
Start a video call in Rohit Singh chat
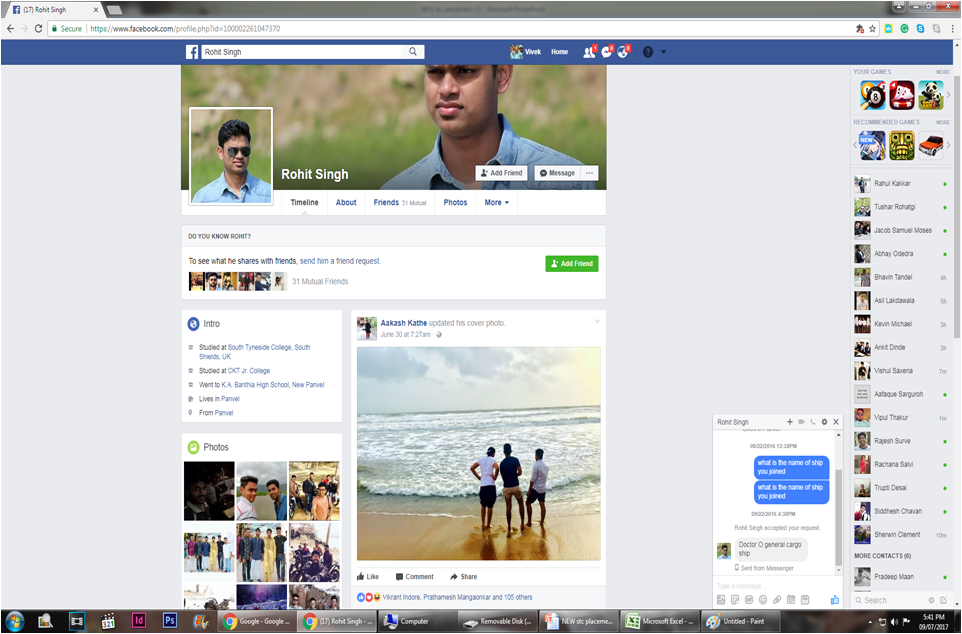801,422
